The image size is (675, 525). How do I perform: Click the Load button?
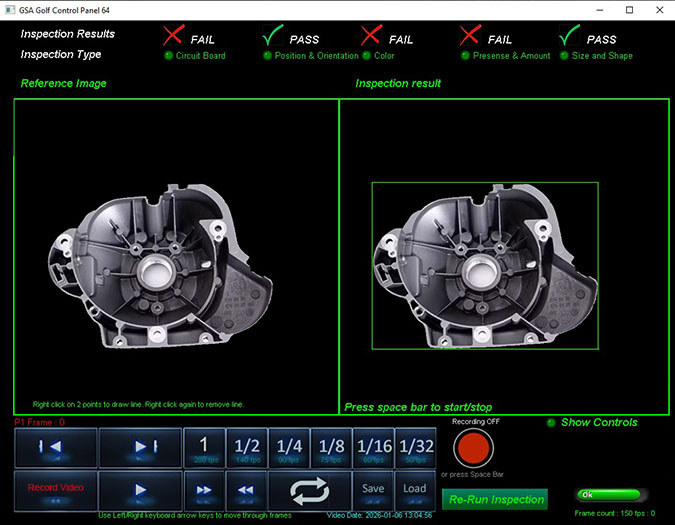[x=416, y=490]
